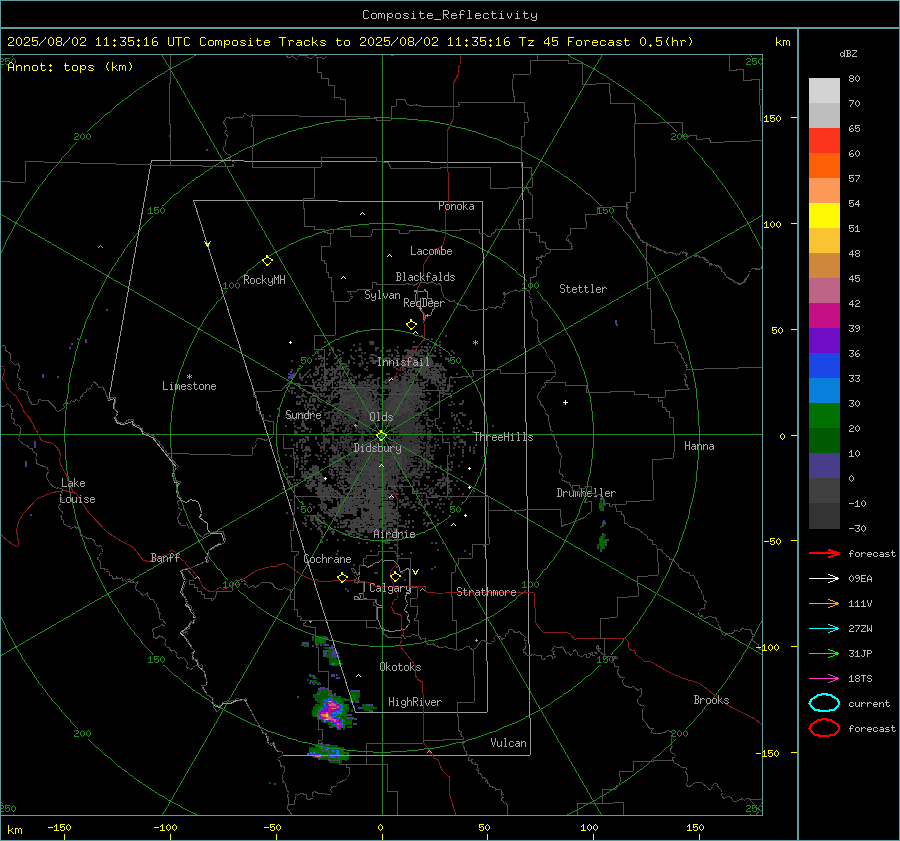This screenshot has height=841, width=900.
Task: Click the Okotoks label
Action: click(400, 667)
